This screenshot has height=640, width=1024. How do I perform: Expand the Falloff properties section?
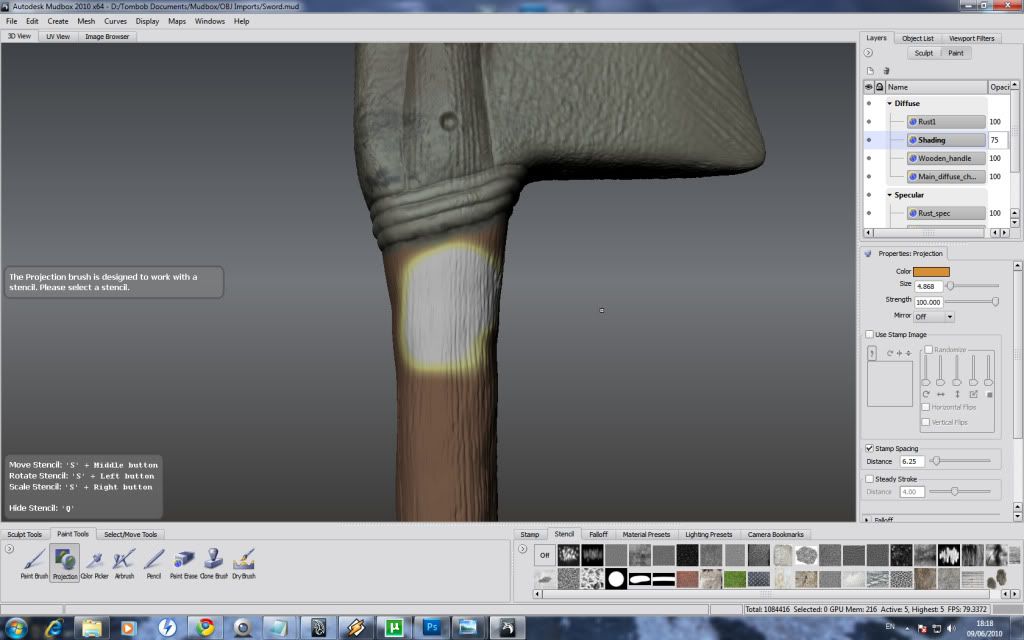[x=867, y=519]
